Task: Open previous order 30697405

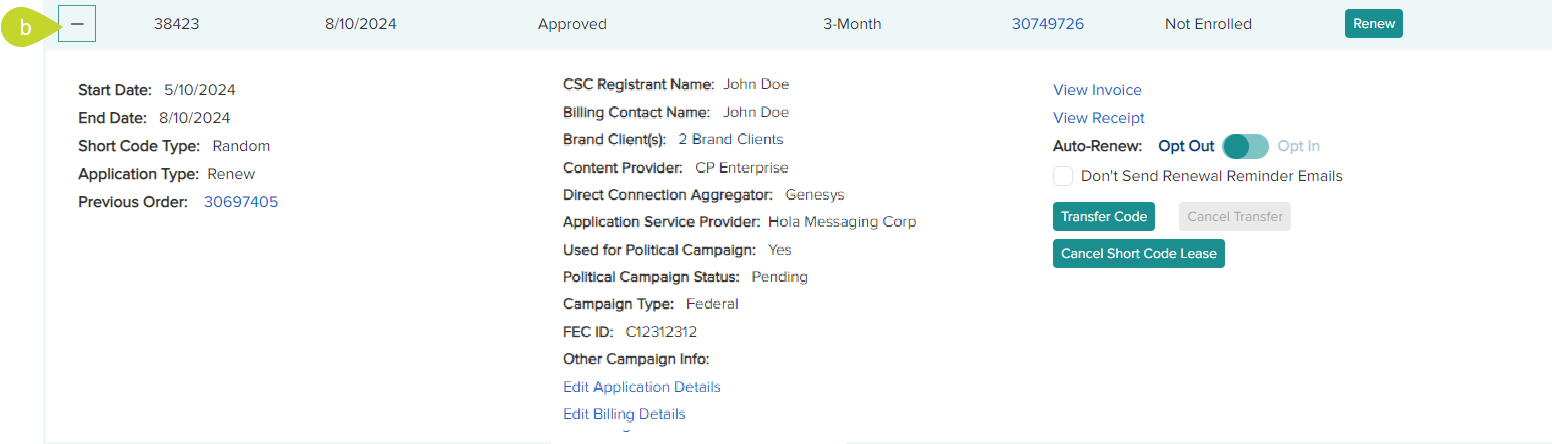Action: pyautogui.click(x=241, y=202)
